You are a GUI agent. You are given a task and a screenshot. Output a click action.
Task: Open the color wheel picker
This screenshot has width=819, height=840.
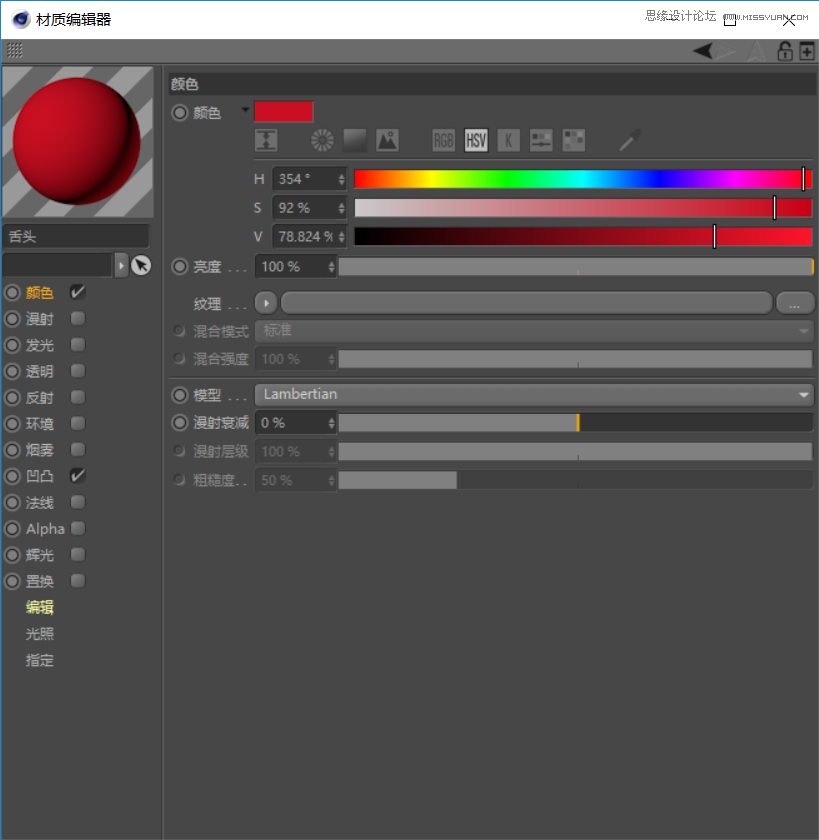click(321, 140)
